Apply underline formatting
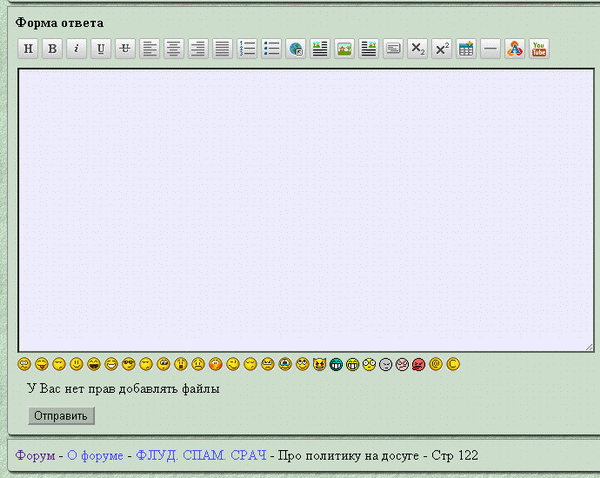 point(101,49)
